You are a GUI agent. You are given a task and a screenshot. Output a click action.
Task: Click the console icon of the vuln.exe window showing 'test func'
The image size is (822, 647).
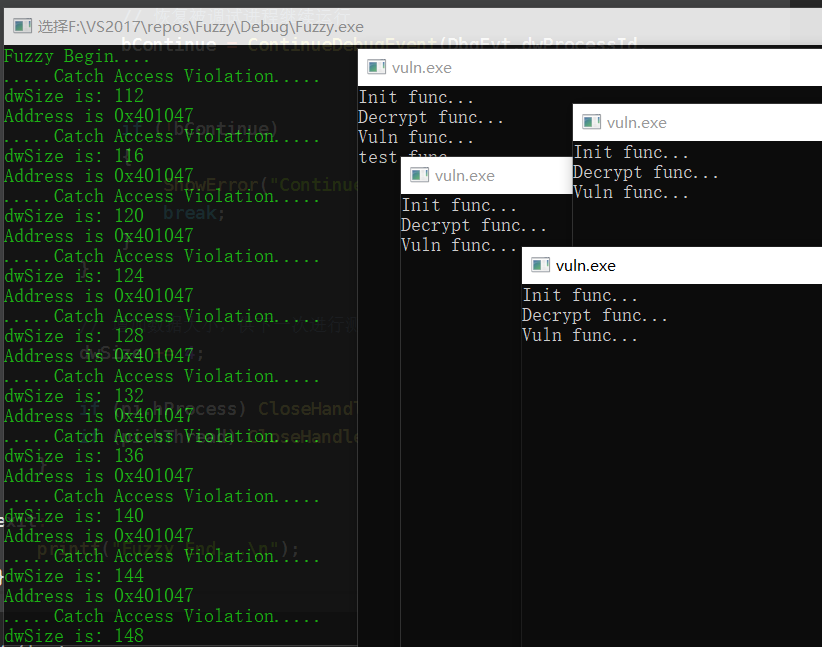click(376, 67)
